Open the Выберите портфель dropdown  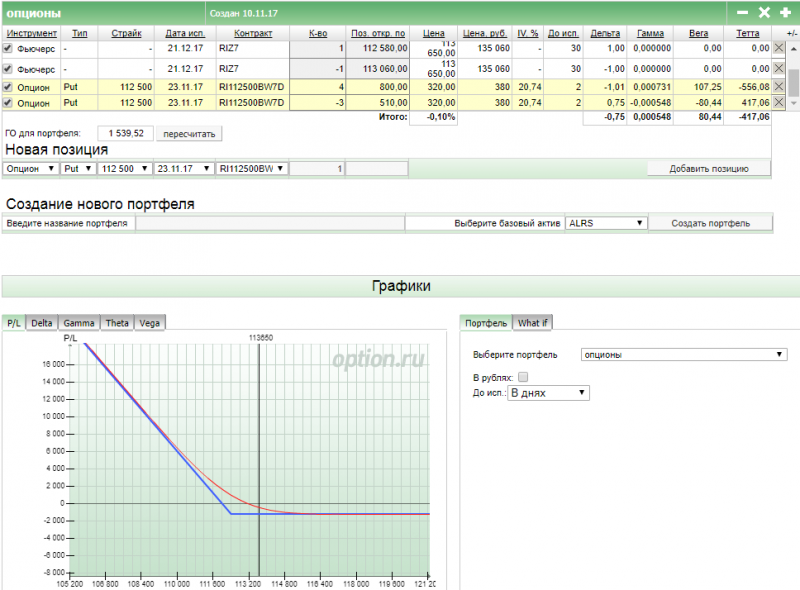click(x=684, y=354)
